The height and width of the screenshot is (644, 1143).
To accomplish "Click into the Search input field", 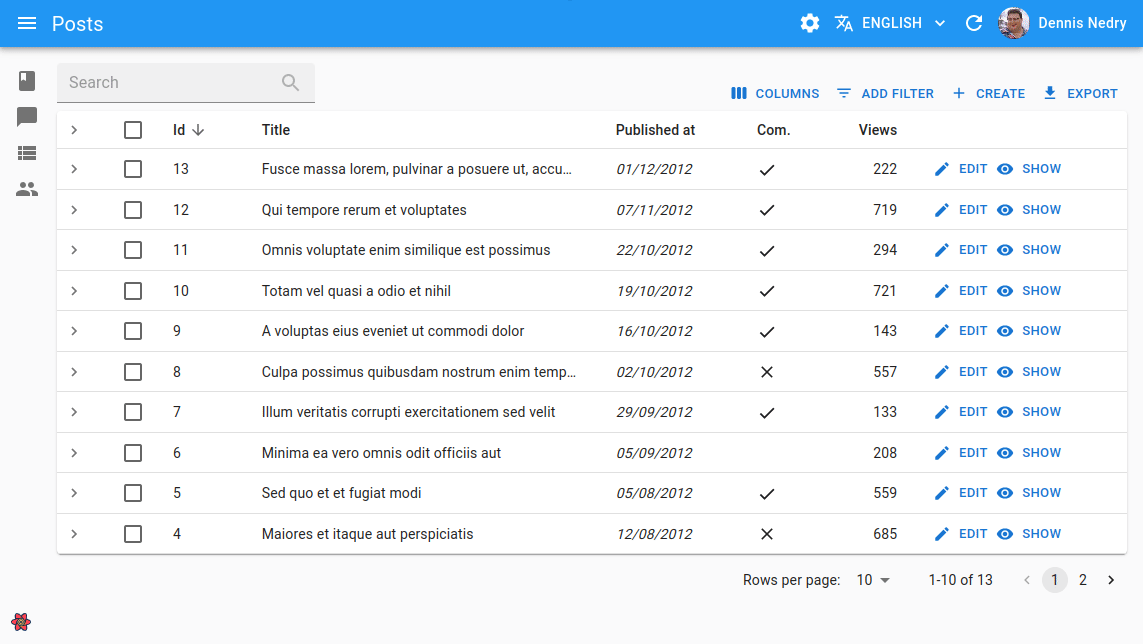I will click(171, 82).
